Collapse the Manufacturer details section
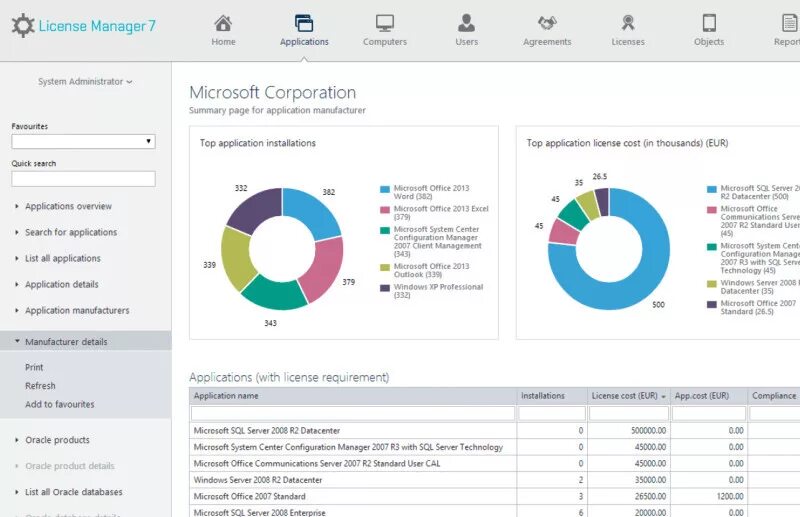This screenshot has height=517, width=800. click(x=86, y=341)
